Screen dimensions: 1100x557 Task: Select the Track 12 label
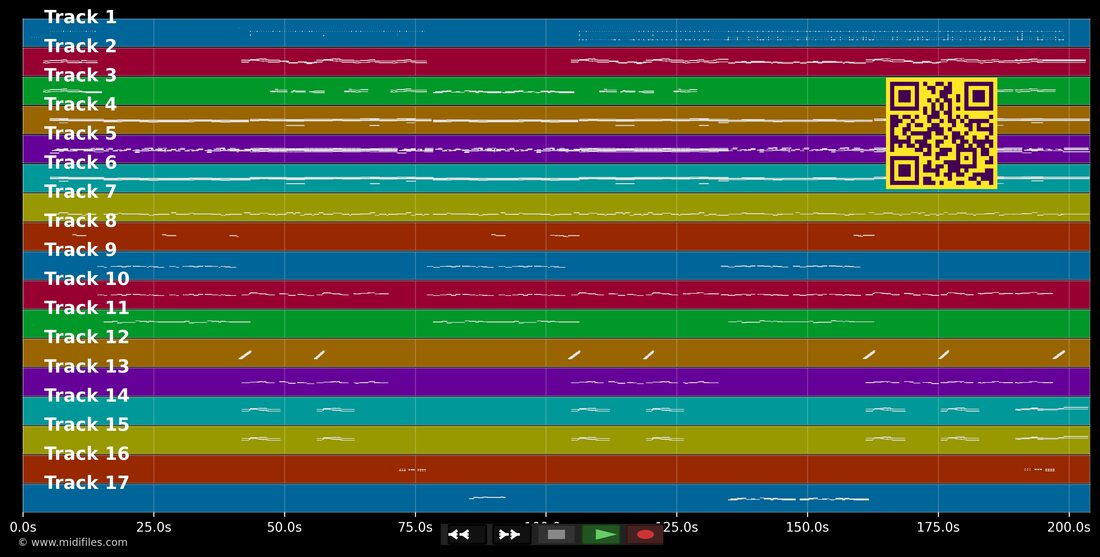tap(87, 337)
